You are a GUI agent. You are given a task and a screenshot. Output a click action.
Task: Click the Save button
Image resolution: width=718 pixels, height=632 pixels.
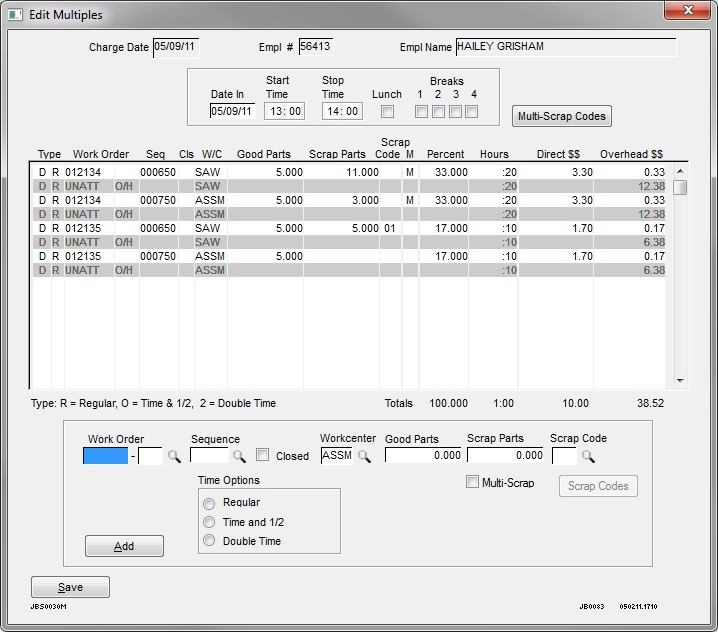(71, 587)
